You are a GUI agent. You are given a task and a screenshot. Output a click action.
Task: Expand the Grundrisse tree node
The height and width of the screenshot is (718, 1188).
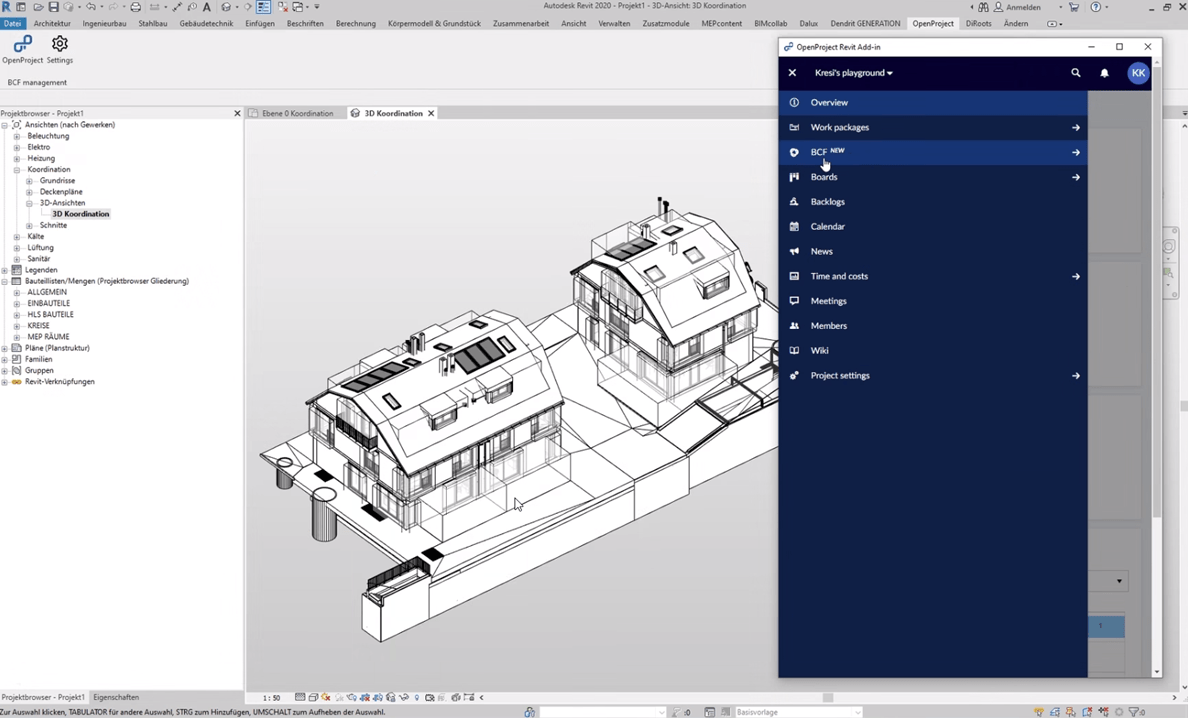(29, 181)
